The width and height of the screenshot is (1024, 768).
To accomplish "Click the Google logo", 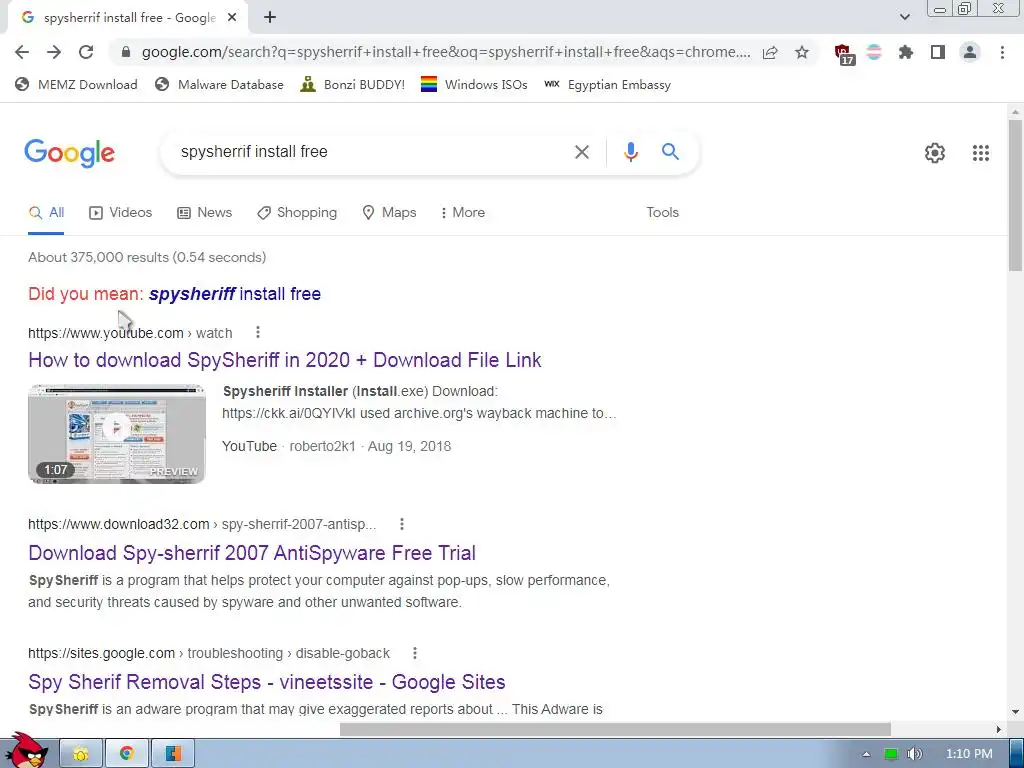I will pyautogui.click(x=69, y=153).
